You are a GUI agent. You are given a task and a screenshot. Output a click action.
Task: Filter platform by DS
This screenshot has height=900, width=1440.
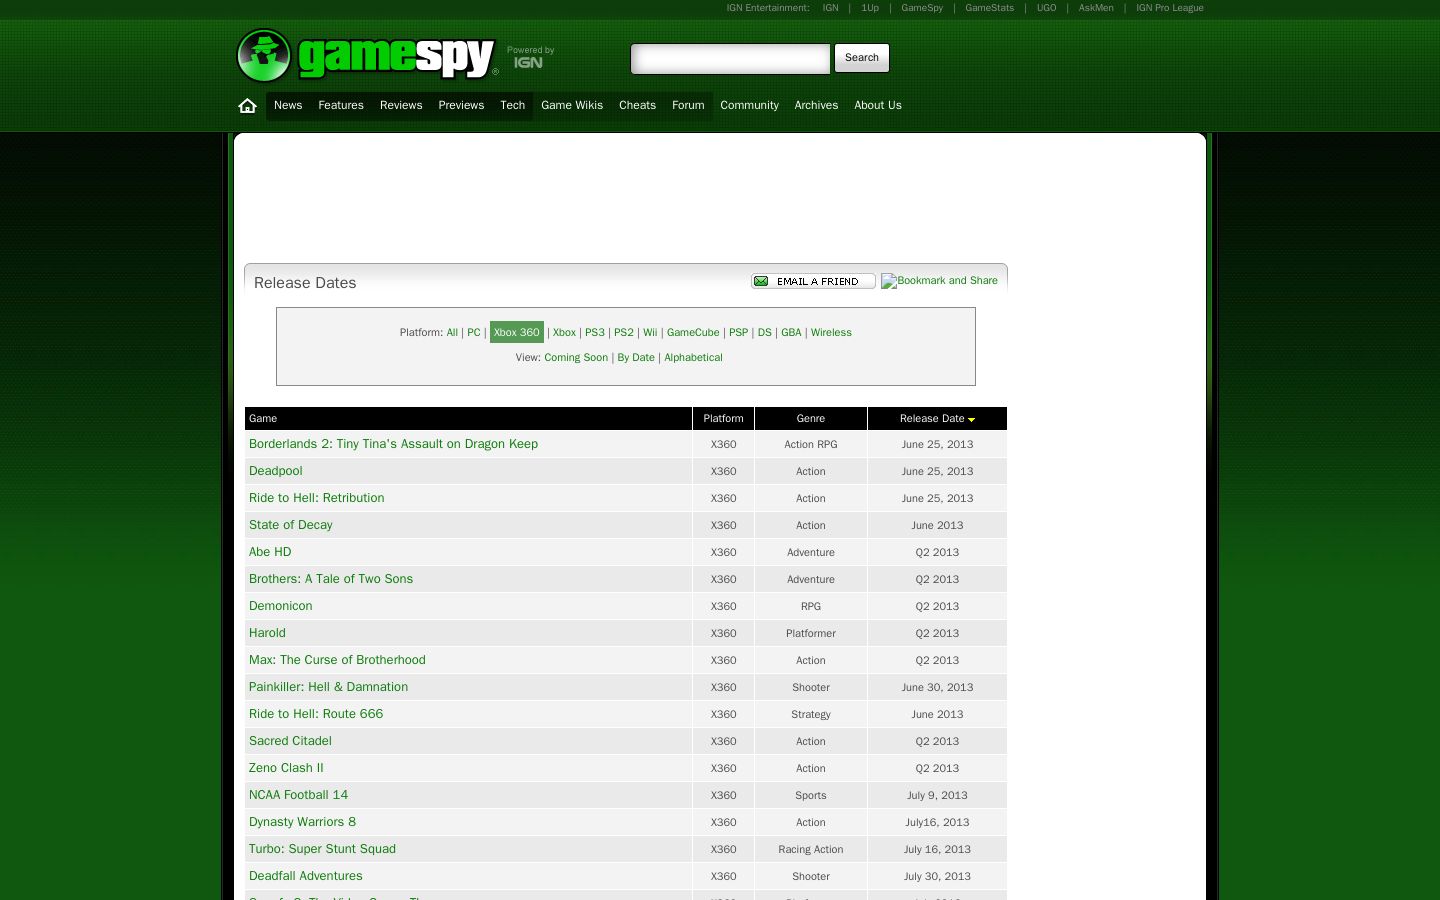pos(765,333)
